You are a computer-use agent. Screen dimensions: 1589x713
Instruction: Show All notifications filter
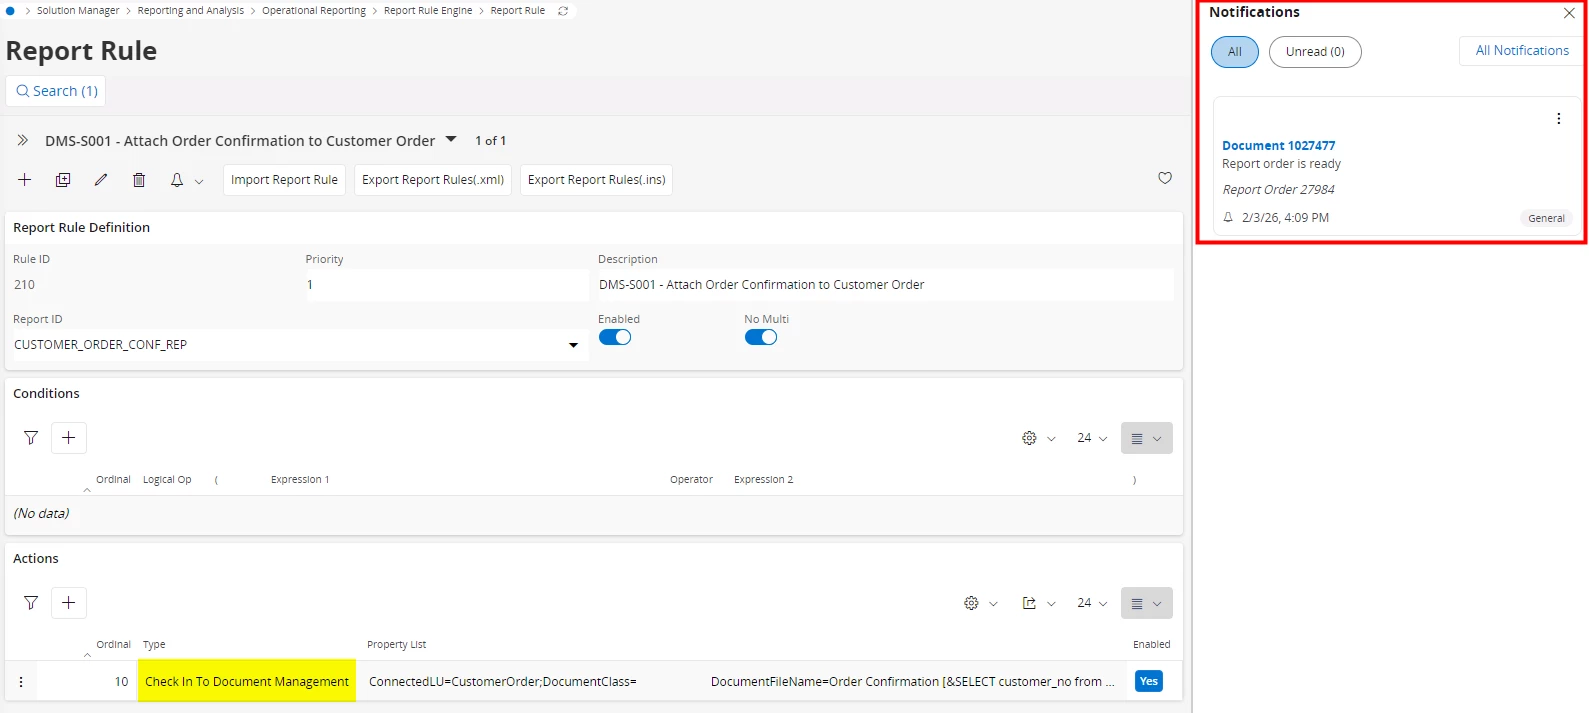1235,52
